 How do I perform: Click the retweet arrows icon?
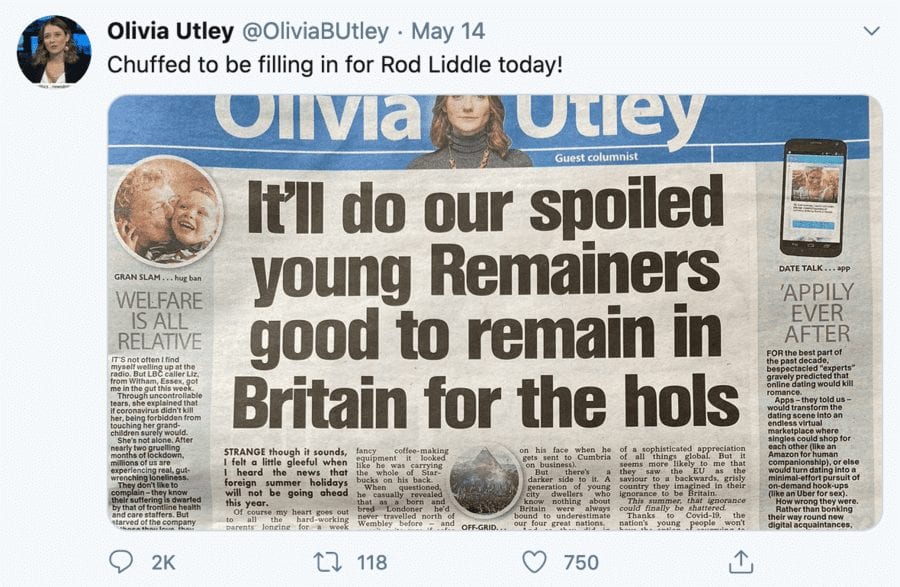coord(326,562)
